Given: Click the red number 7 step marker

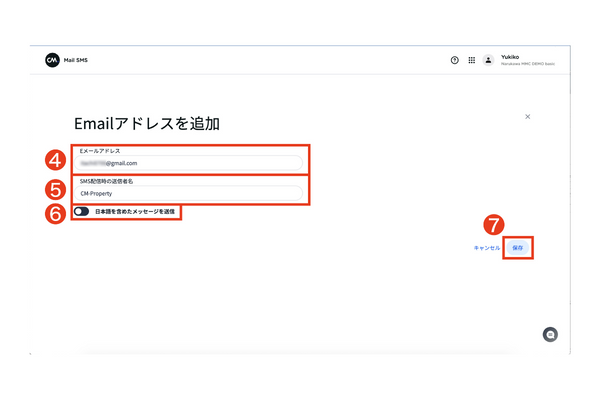Looking at the screenshot, I should click(494, 225).
